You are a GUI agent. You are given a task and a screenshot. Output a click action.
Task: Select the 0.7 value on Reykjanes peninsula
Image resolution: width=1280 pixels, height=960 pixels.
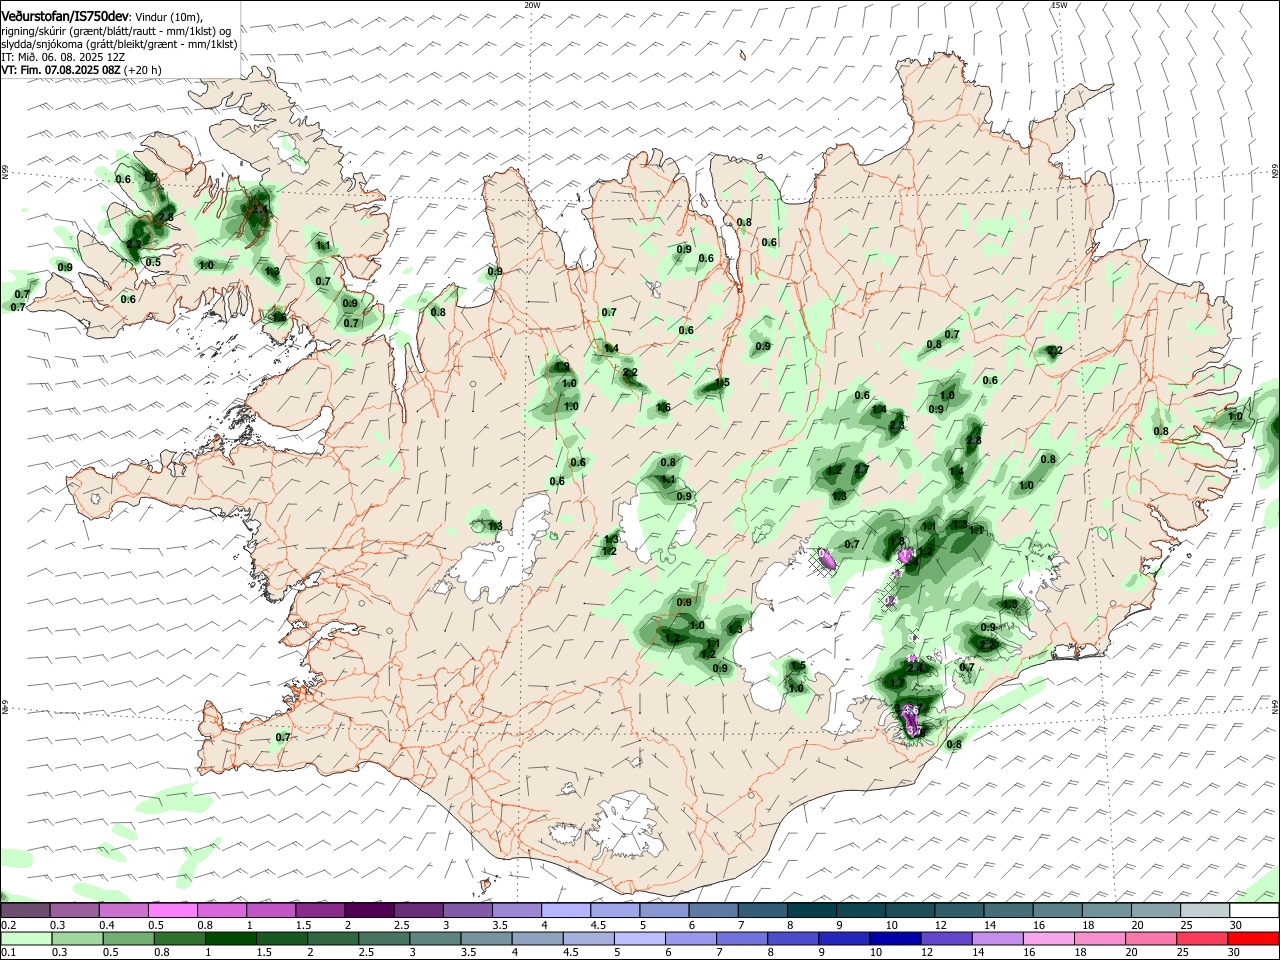(283, 737)
